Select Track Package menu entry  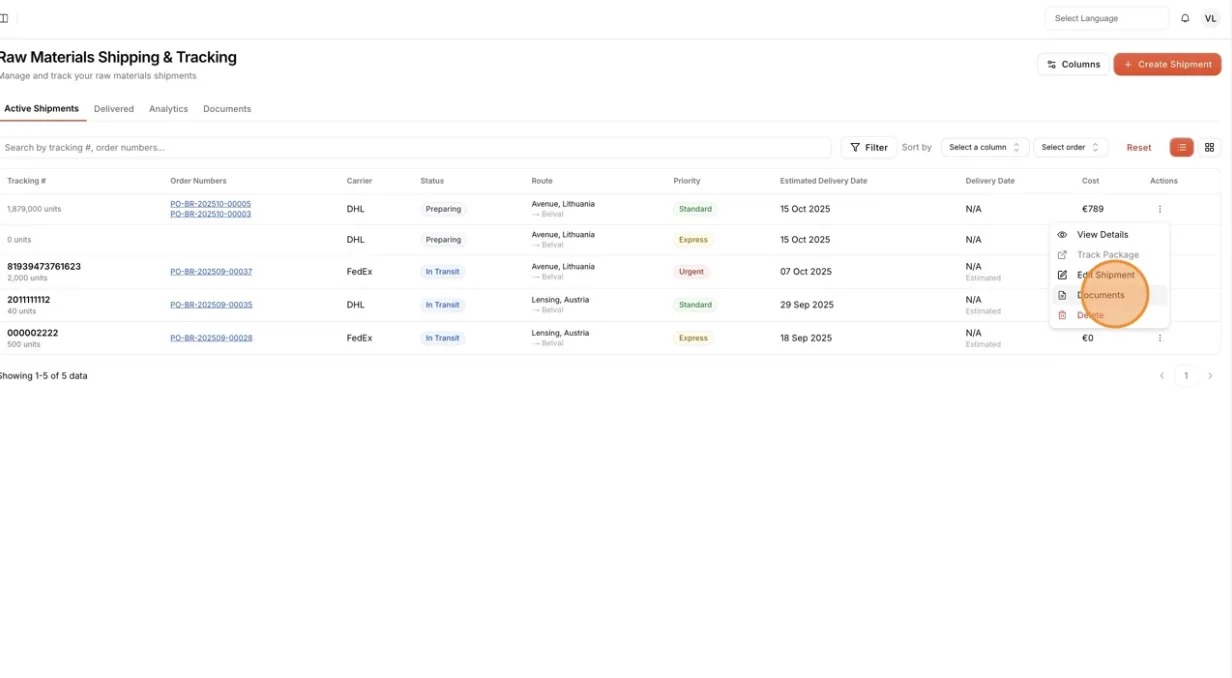point(1109,255)
